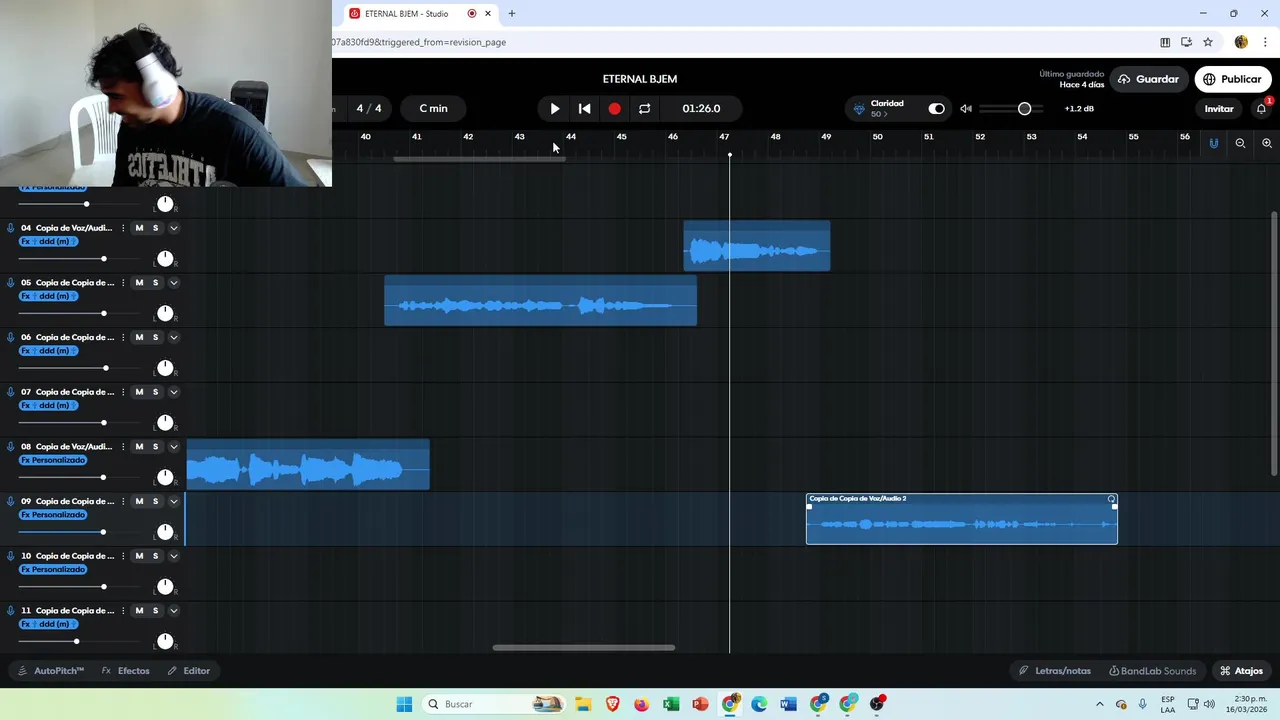Click the track 09 microphone icon

click(x=10, y=501)
